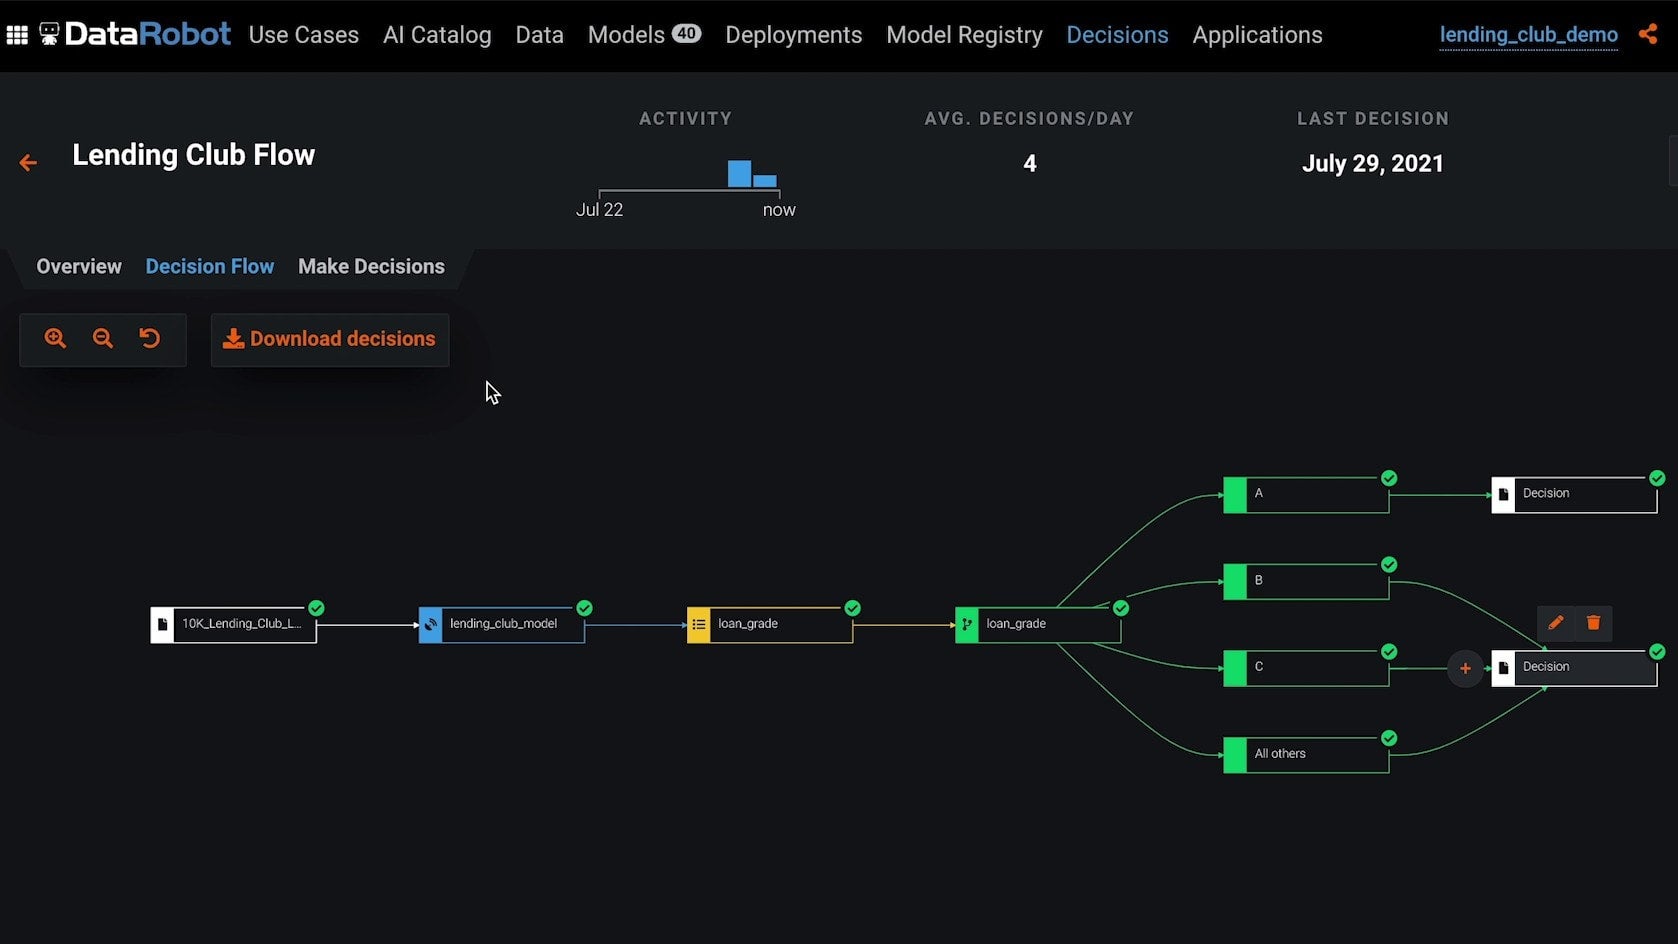
Task: Select the node labeled C
Action: tap(1306, 668)
